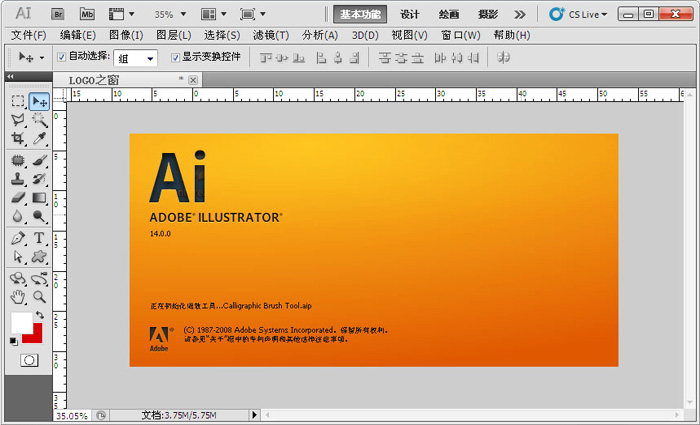Select the Path Selection tool

coord(18,257)
